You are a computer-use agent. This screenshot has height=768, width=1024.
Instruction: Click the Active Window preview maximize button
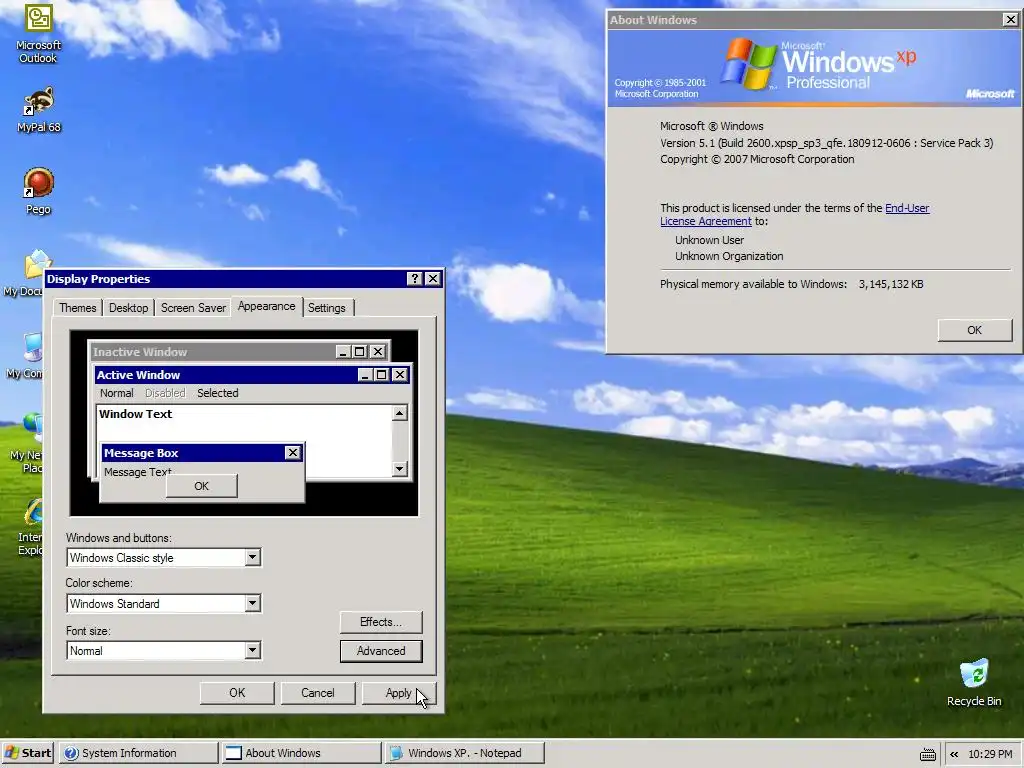381,375
